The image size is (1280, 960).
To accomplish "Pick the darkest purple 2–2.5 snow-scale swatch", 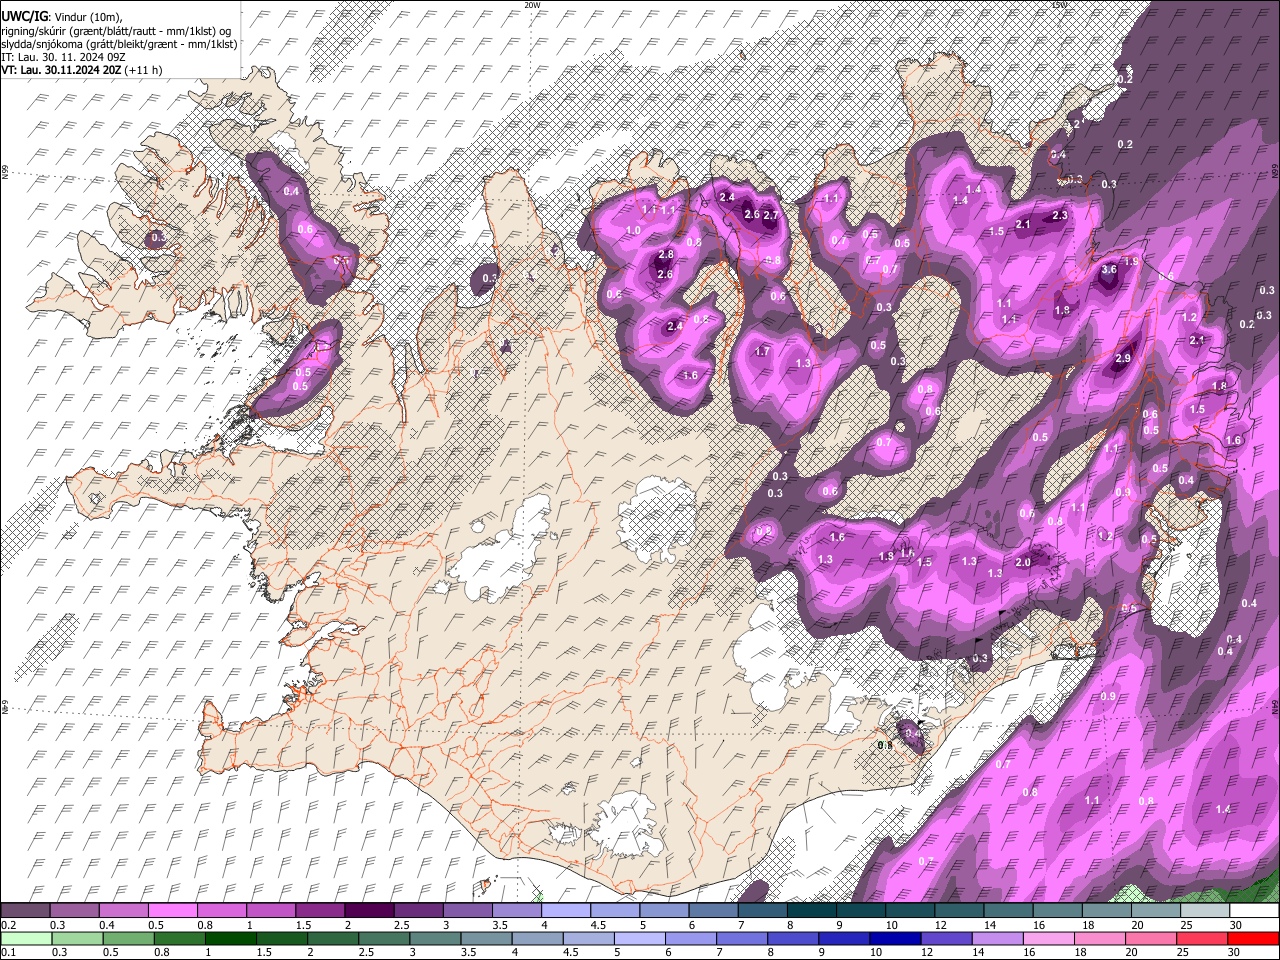I will click(369, 911).
